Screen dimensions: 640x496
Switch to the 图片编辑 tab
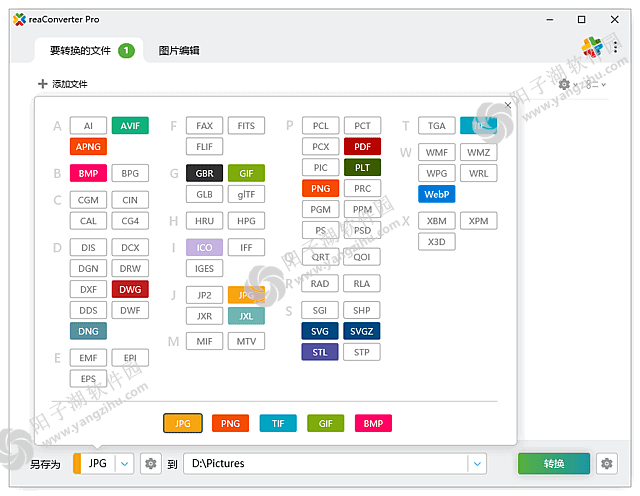click(x=179, y=51)
